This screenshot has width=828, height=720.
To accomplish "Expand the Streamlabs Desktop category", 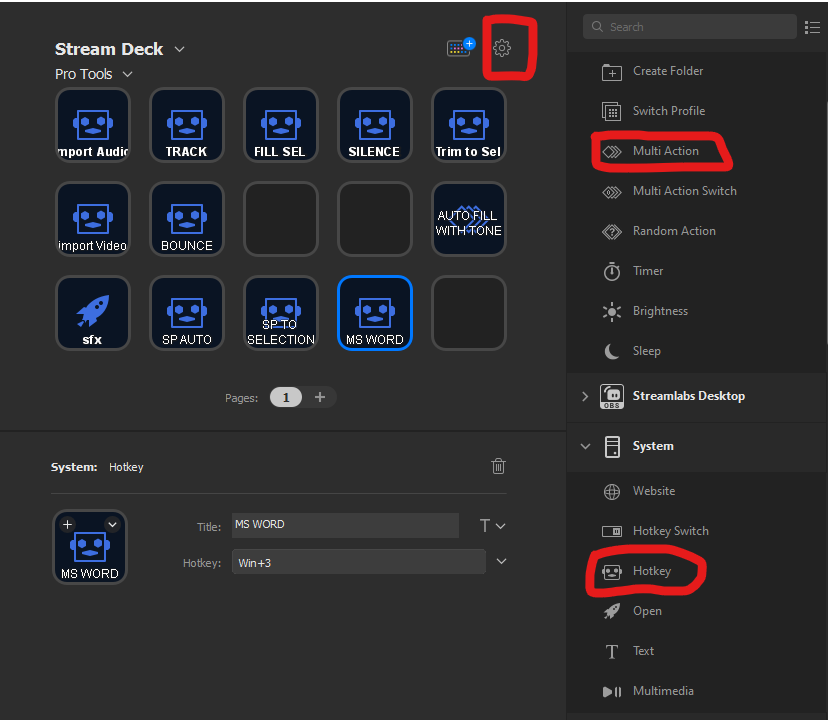I will 585,396.
